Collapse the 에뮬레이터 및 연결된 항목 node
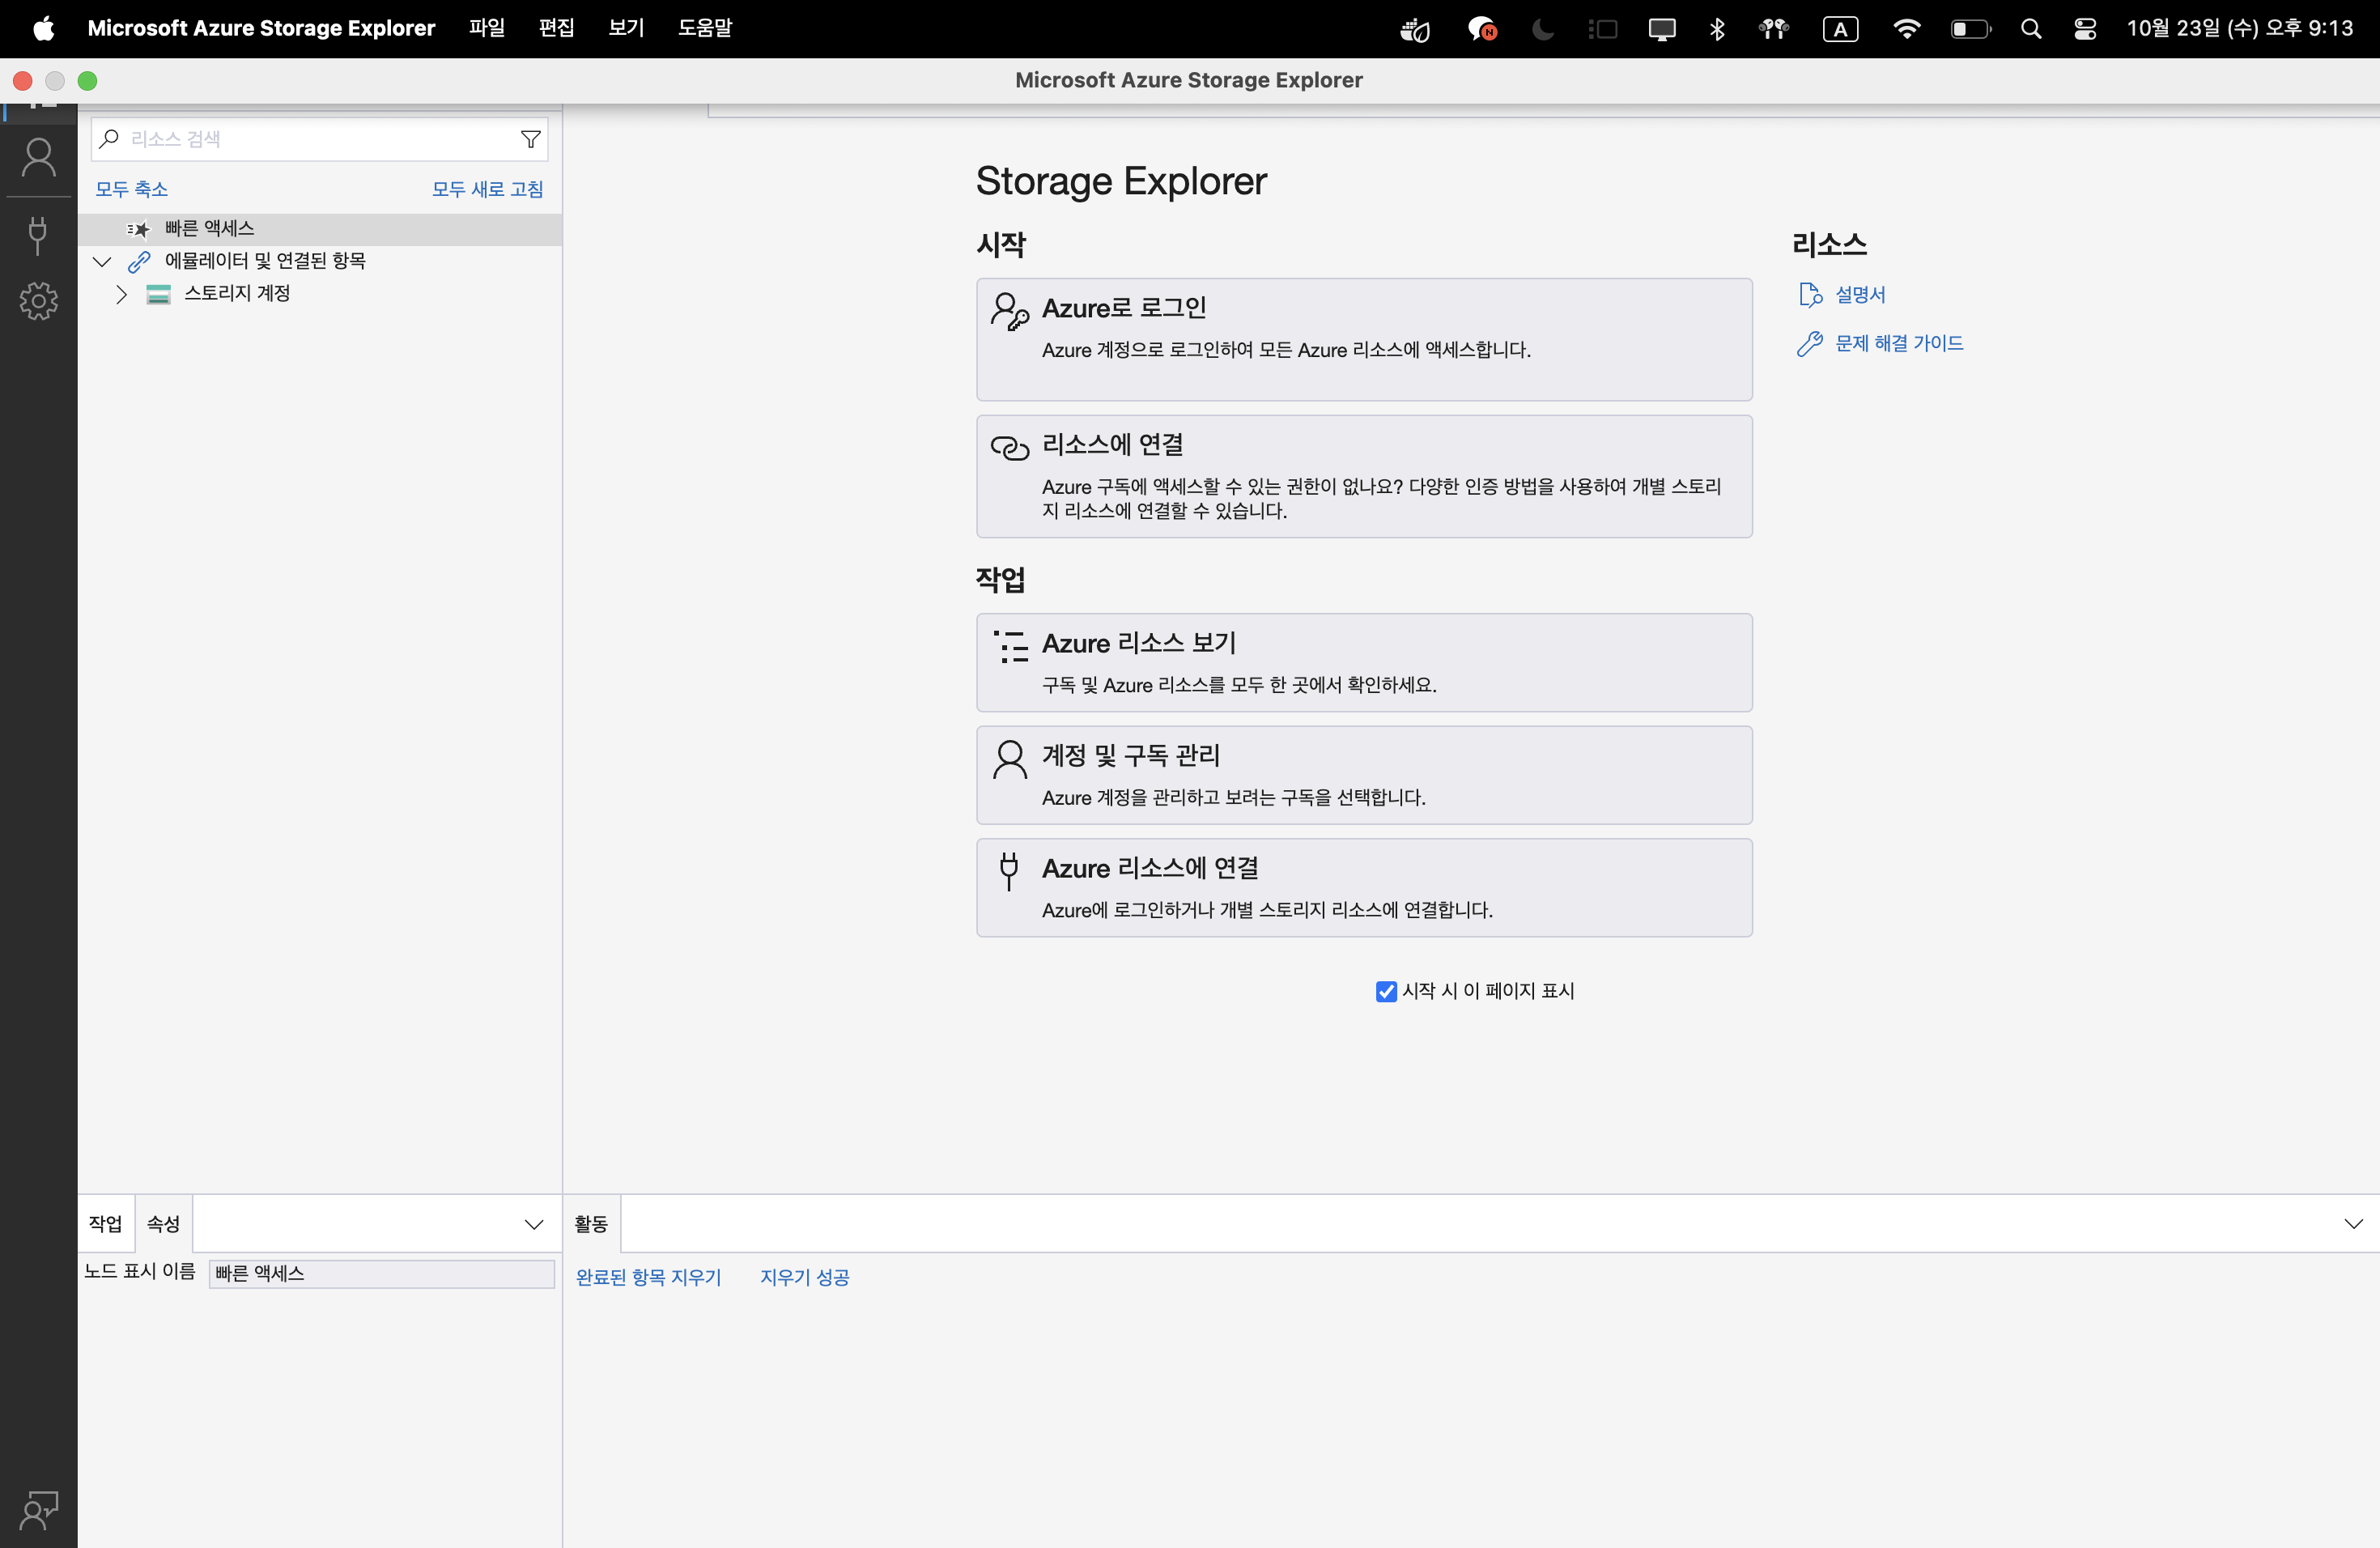This screenshot has height=1548, width=2380. pos(102,262)
